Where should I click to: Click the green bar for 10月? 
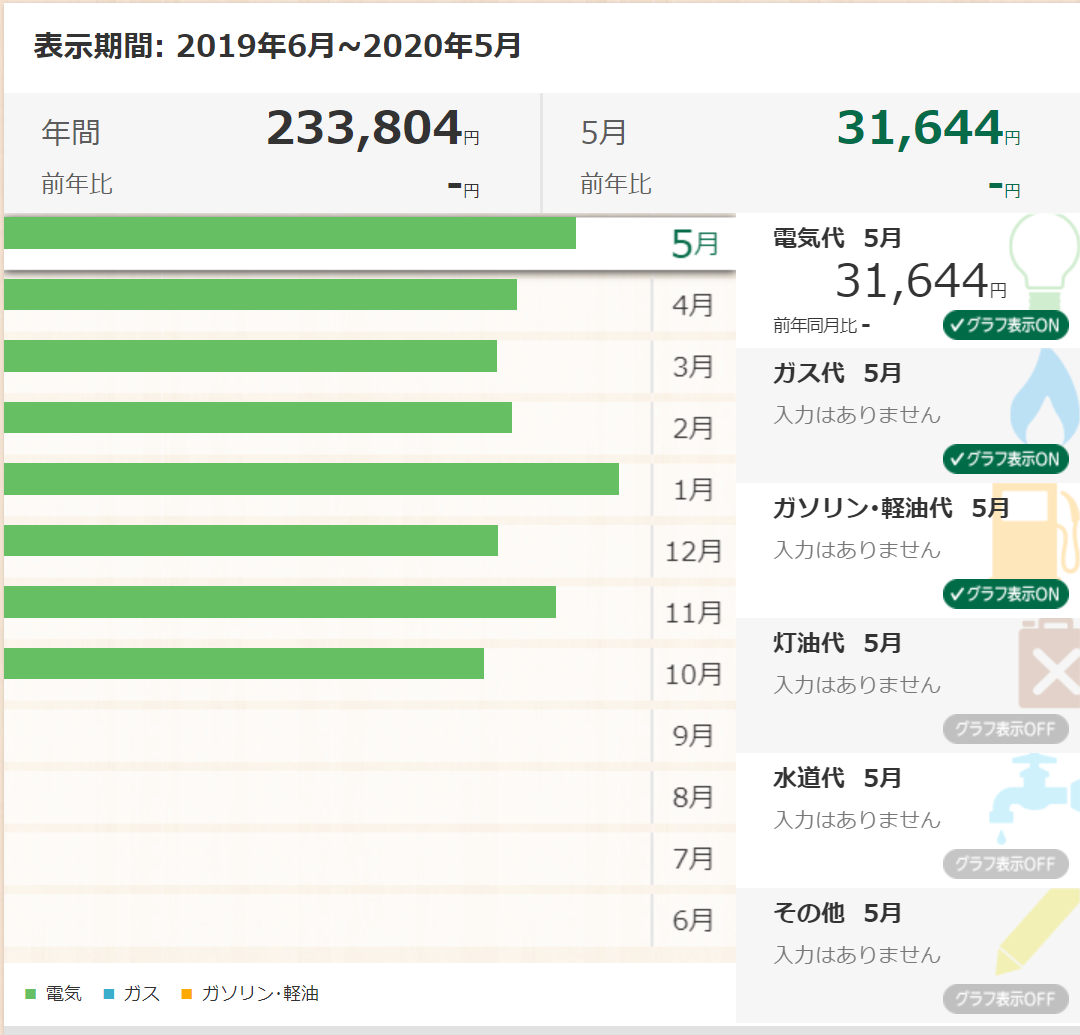click(244, 663)
